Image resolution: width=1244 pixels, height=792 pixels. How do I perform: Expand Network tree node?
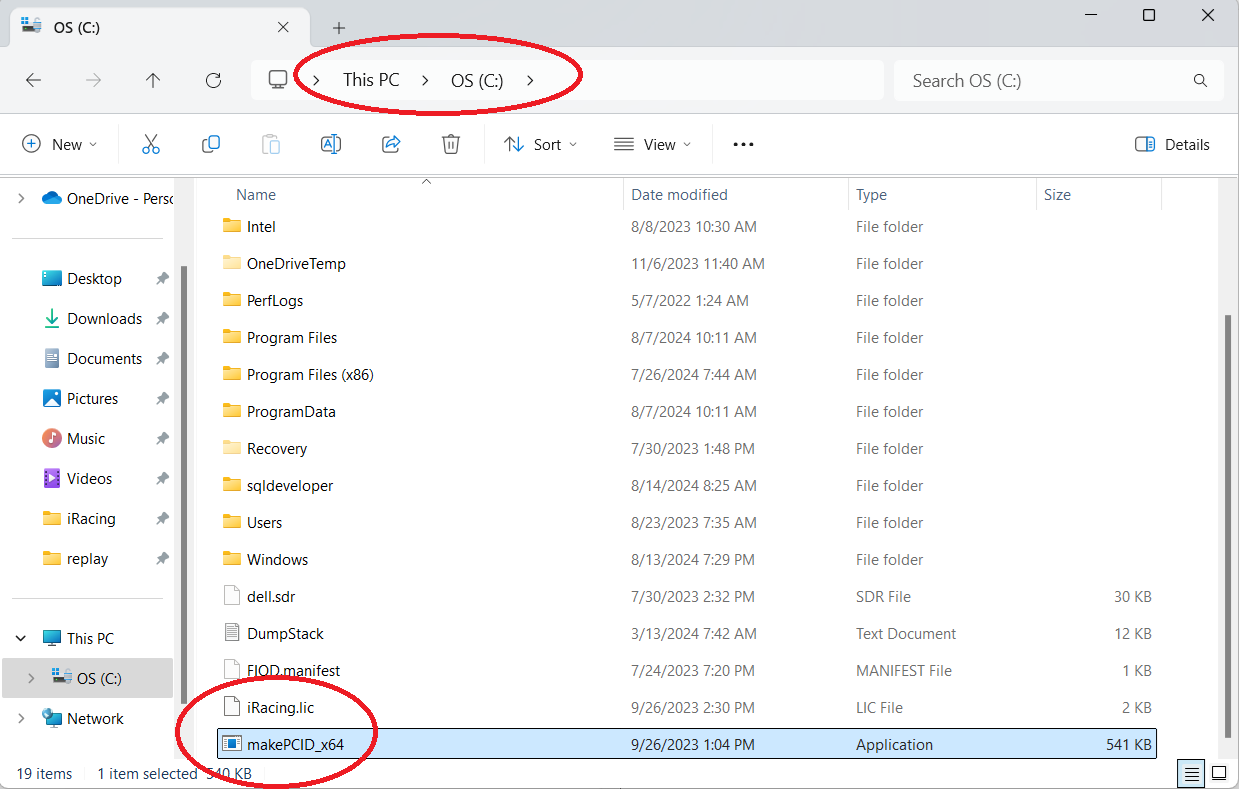(21, 718)
